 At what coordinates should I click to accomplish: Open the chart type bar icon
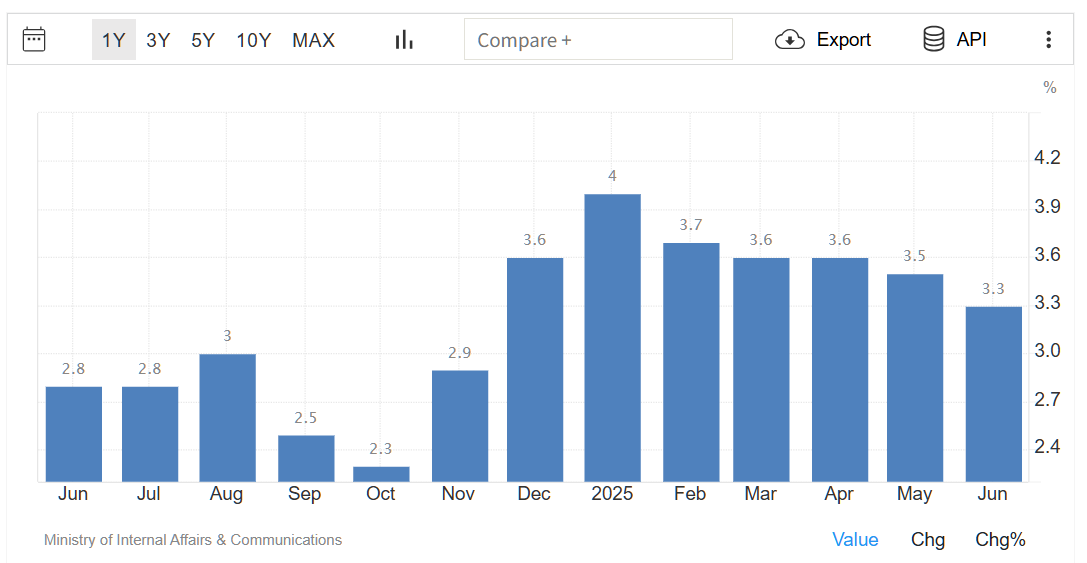(x=404, y=40)
